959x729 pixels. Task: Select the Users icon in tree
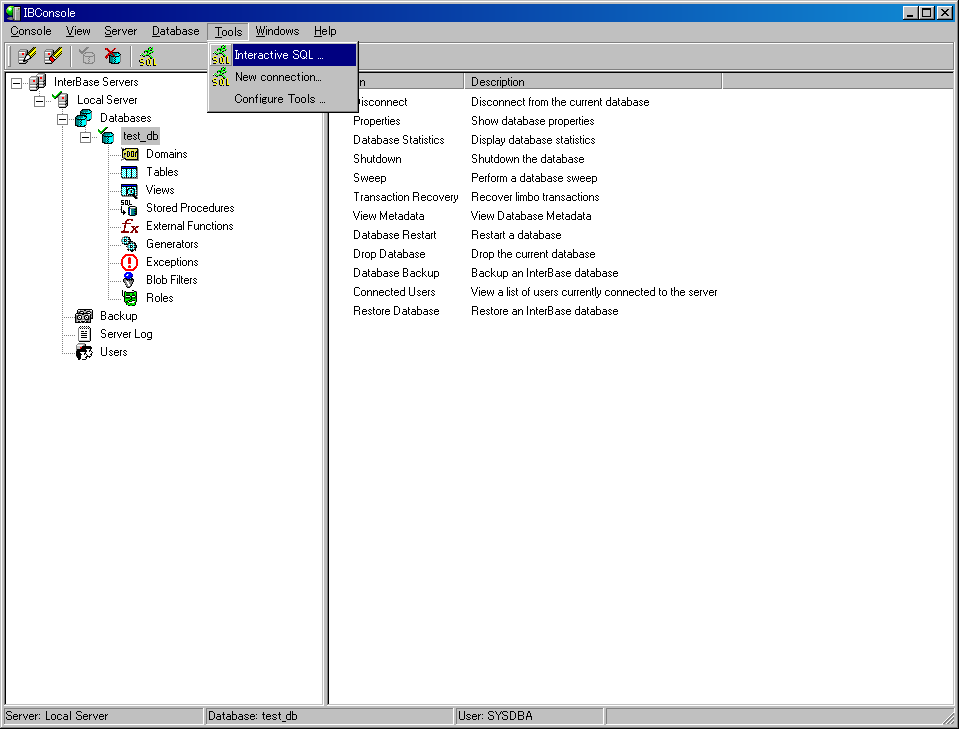click(x=84, y=352)
